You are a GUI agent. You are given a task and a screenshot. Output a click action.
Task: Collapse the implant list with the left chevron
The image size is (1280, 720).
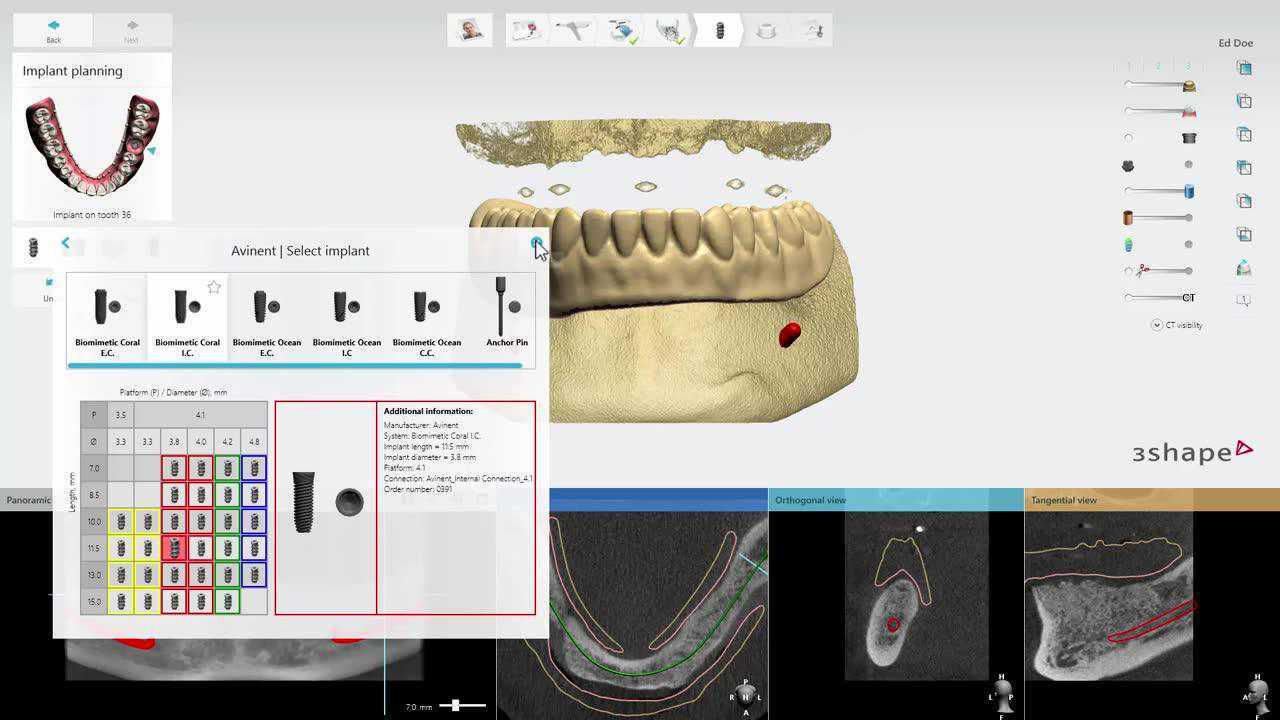tap(66, 243)
